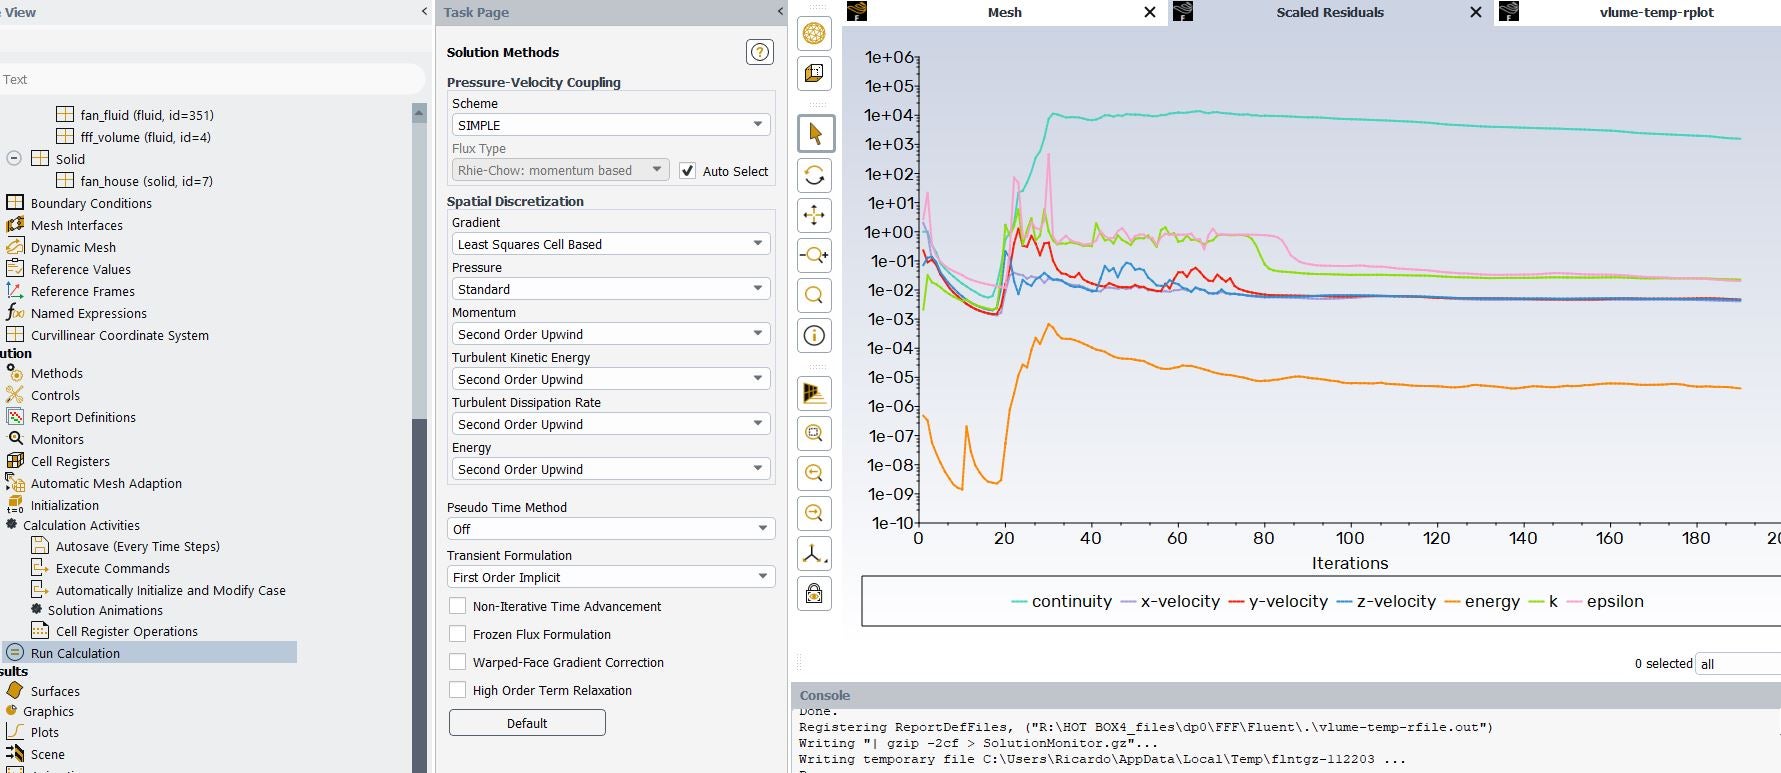
Task: Click the fit to window icon
Action: click(x=815, y=433)
